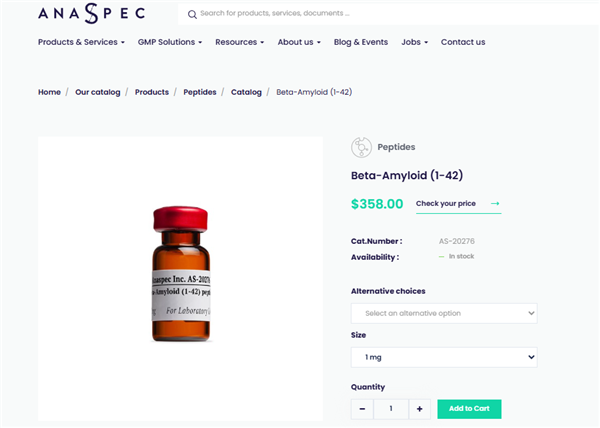The image size is (600, 428).
Task: Click the Peptides category icon
Action: click(x=361, y=147)
